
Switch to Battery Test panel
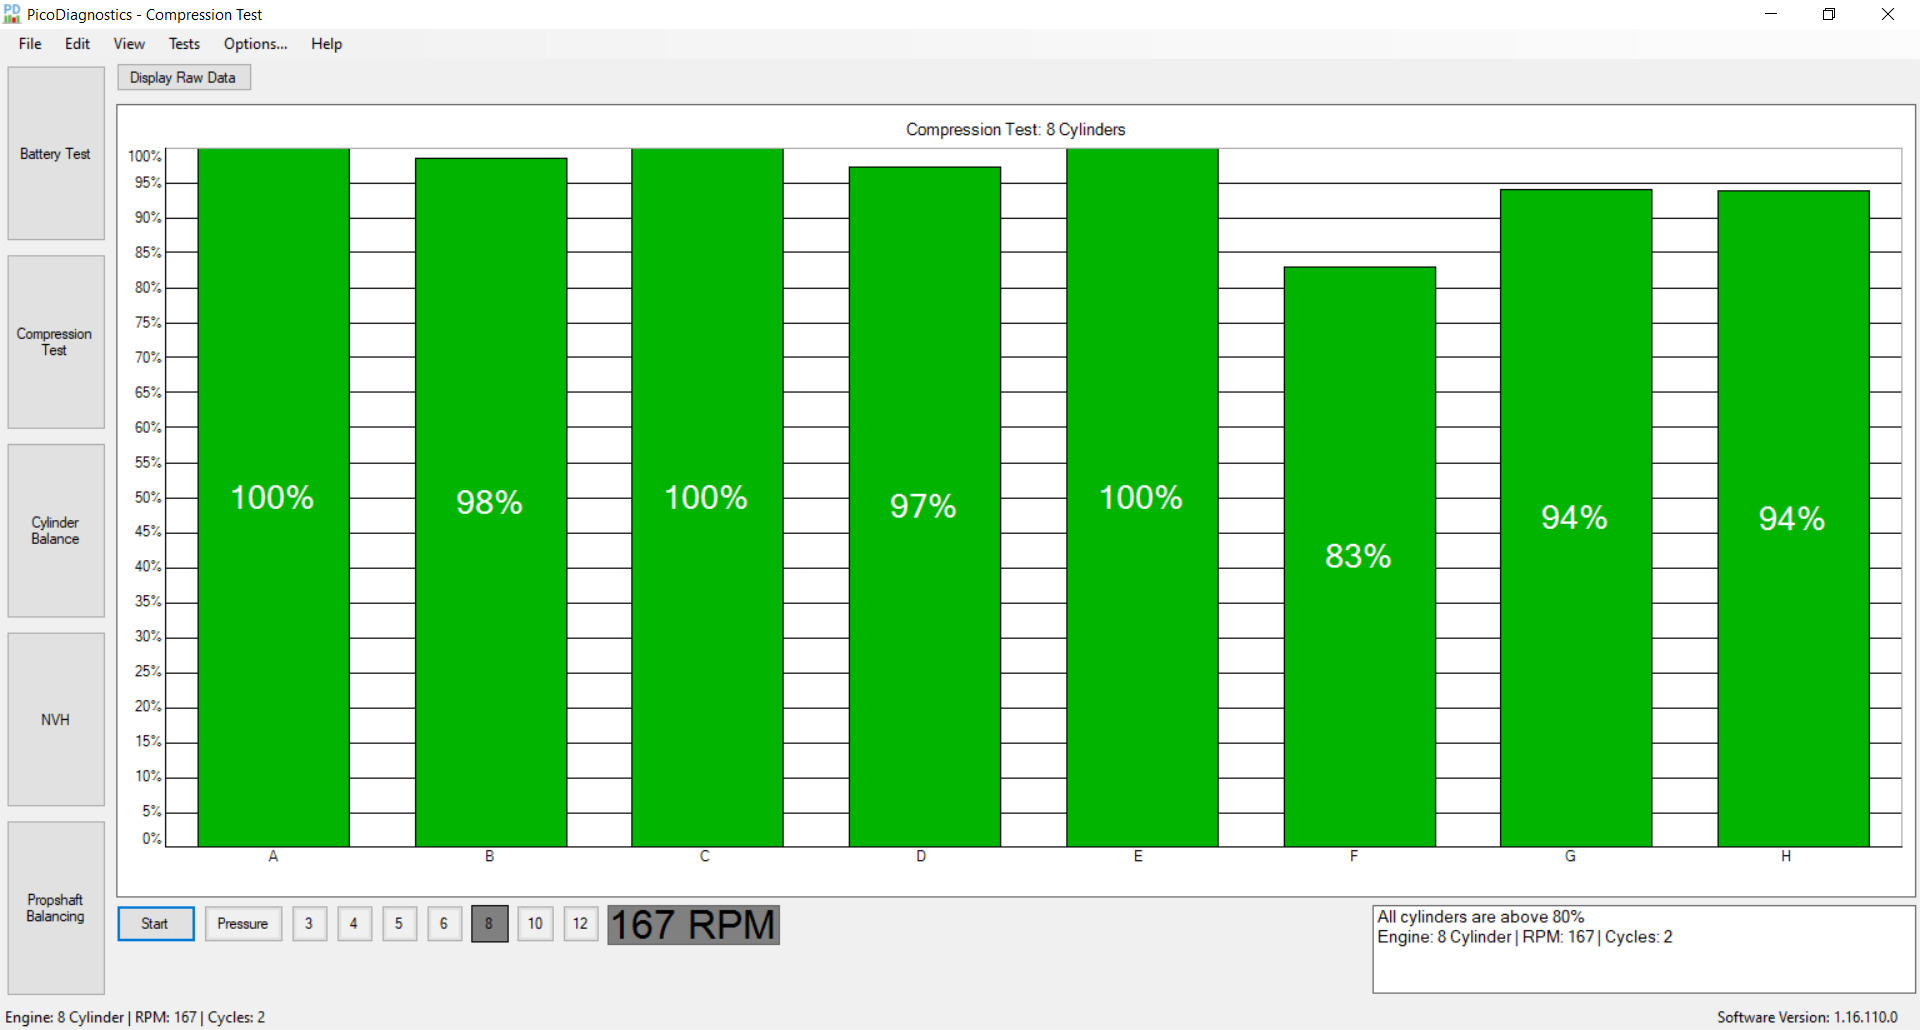pyautogui.click(x=56, y=153)
